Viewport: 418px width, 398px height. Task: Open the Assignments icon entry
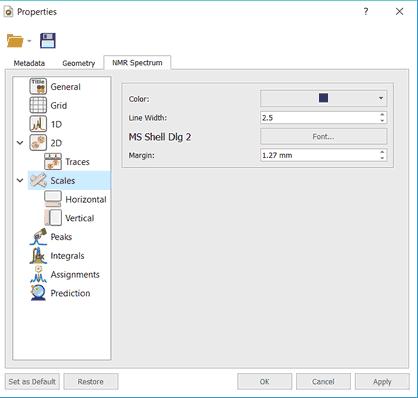(x=38, y=274)
